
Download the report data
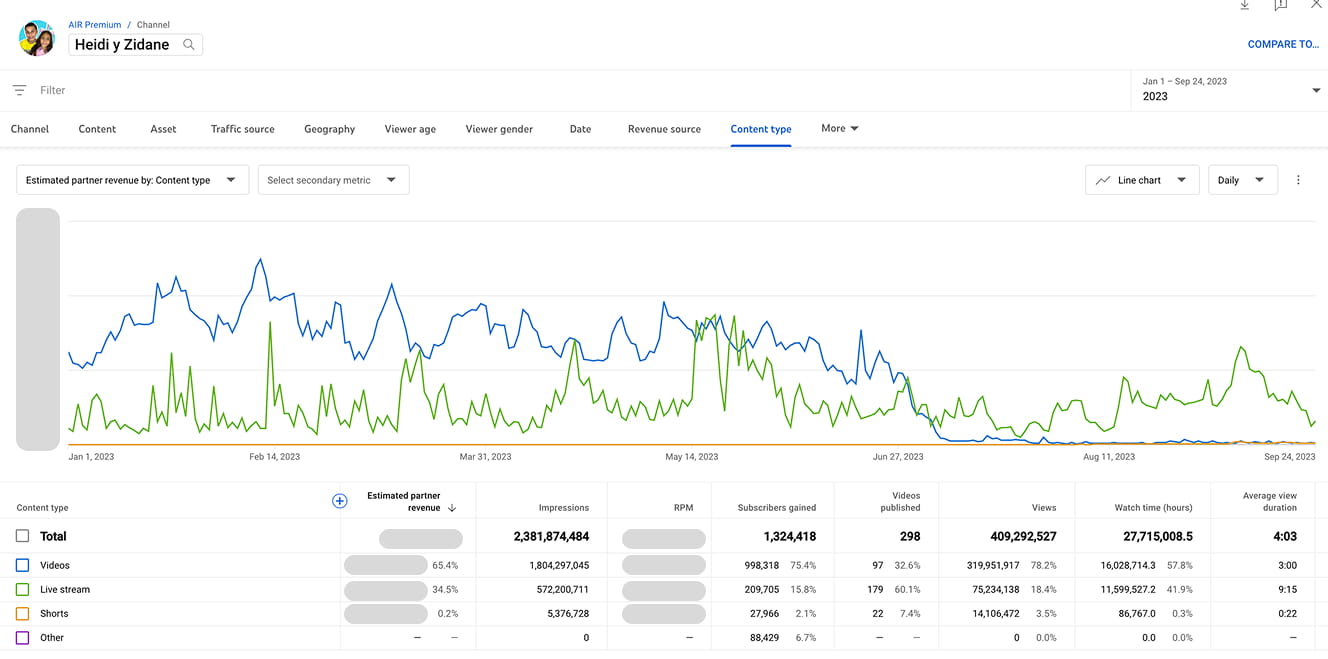click(1244, 6)
